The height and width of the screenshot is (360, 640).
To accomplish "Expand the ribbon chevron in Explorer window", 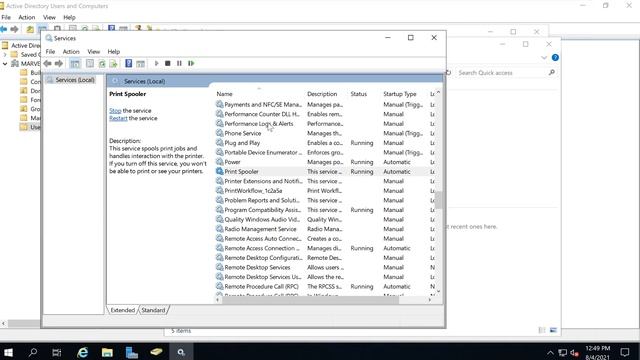I will click(x=544, y=58).
